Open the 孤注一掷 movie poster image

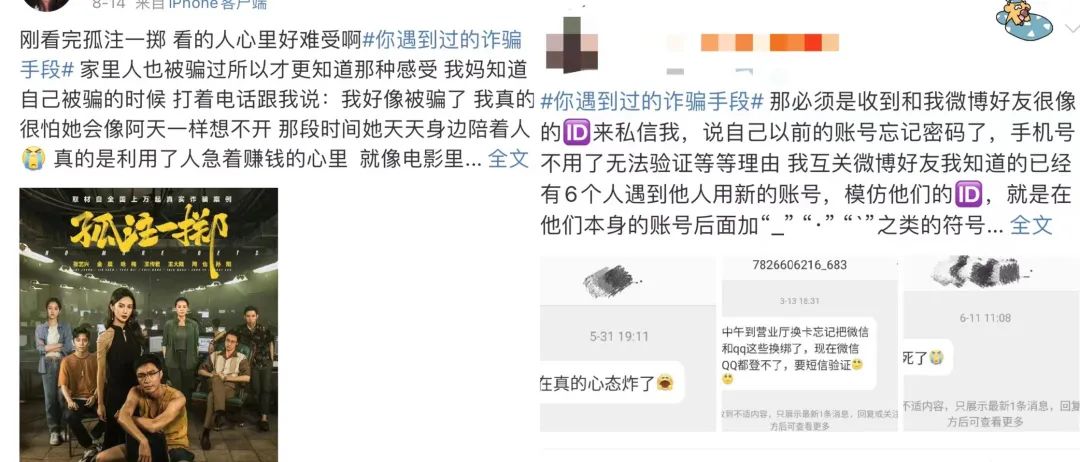tap(149, 324)
